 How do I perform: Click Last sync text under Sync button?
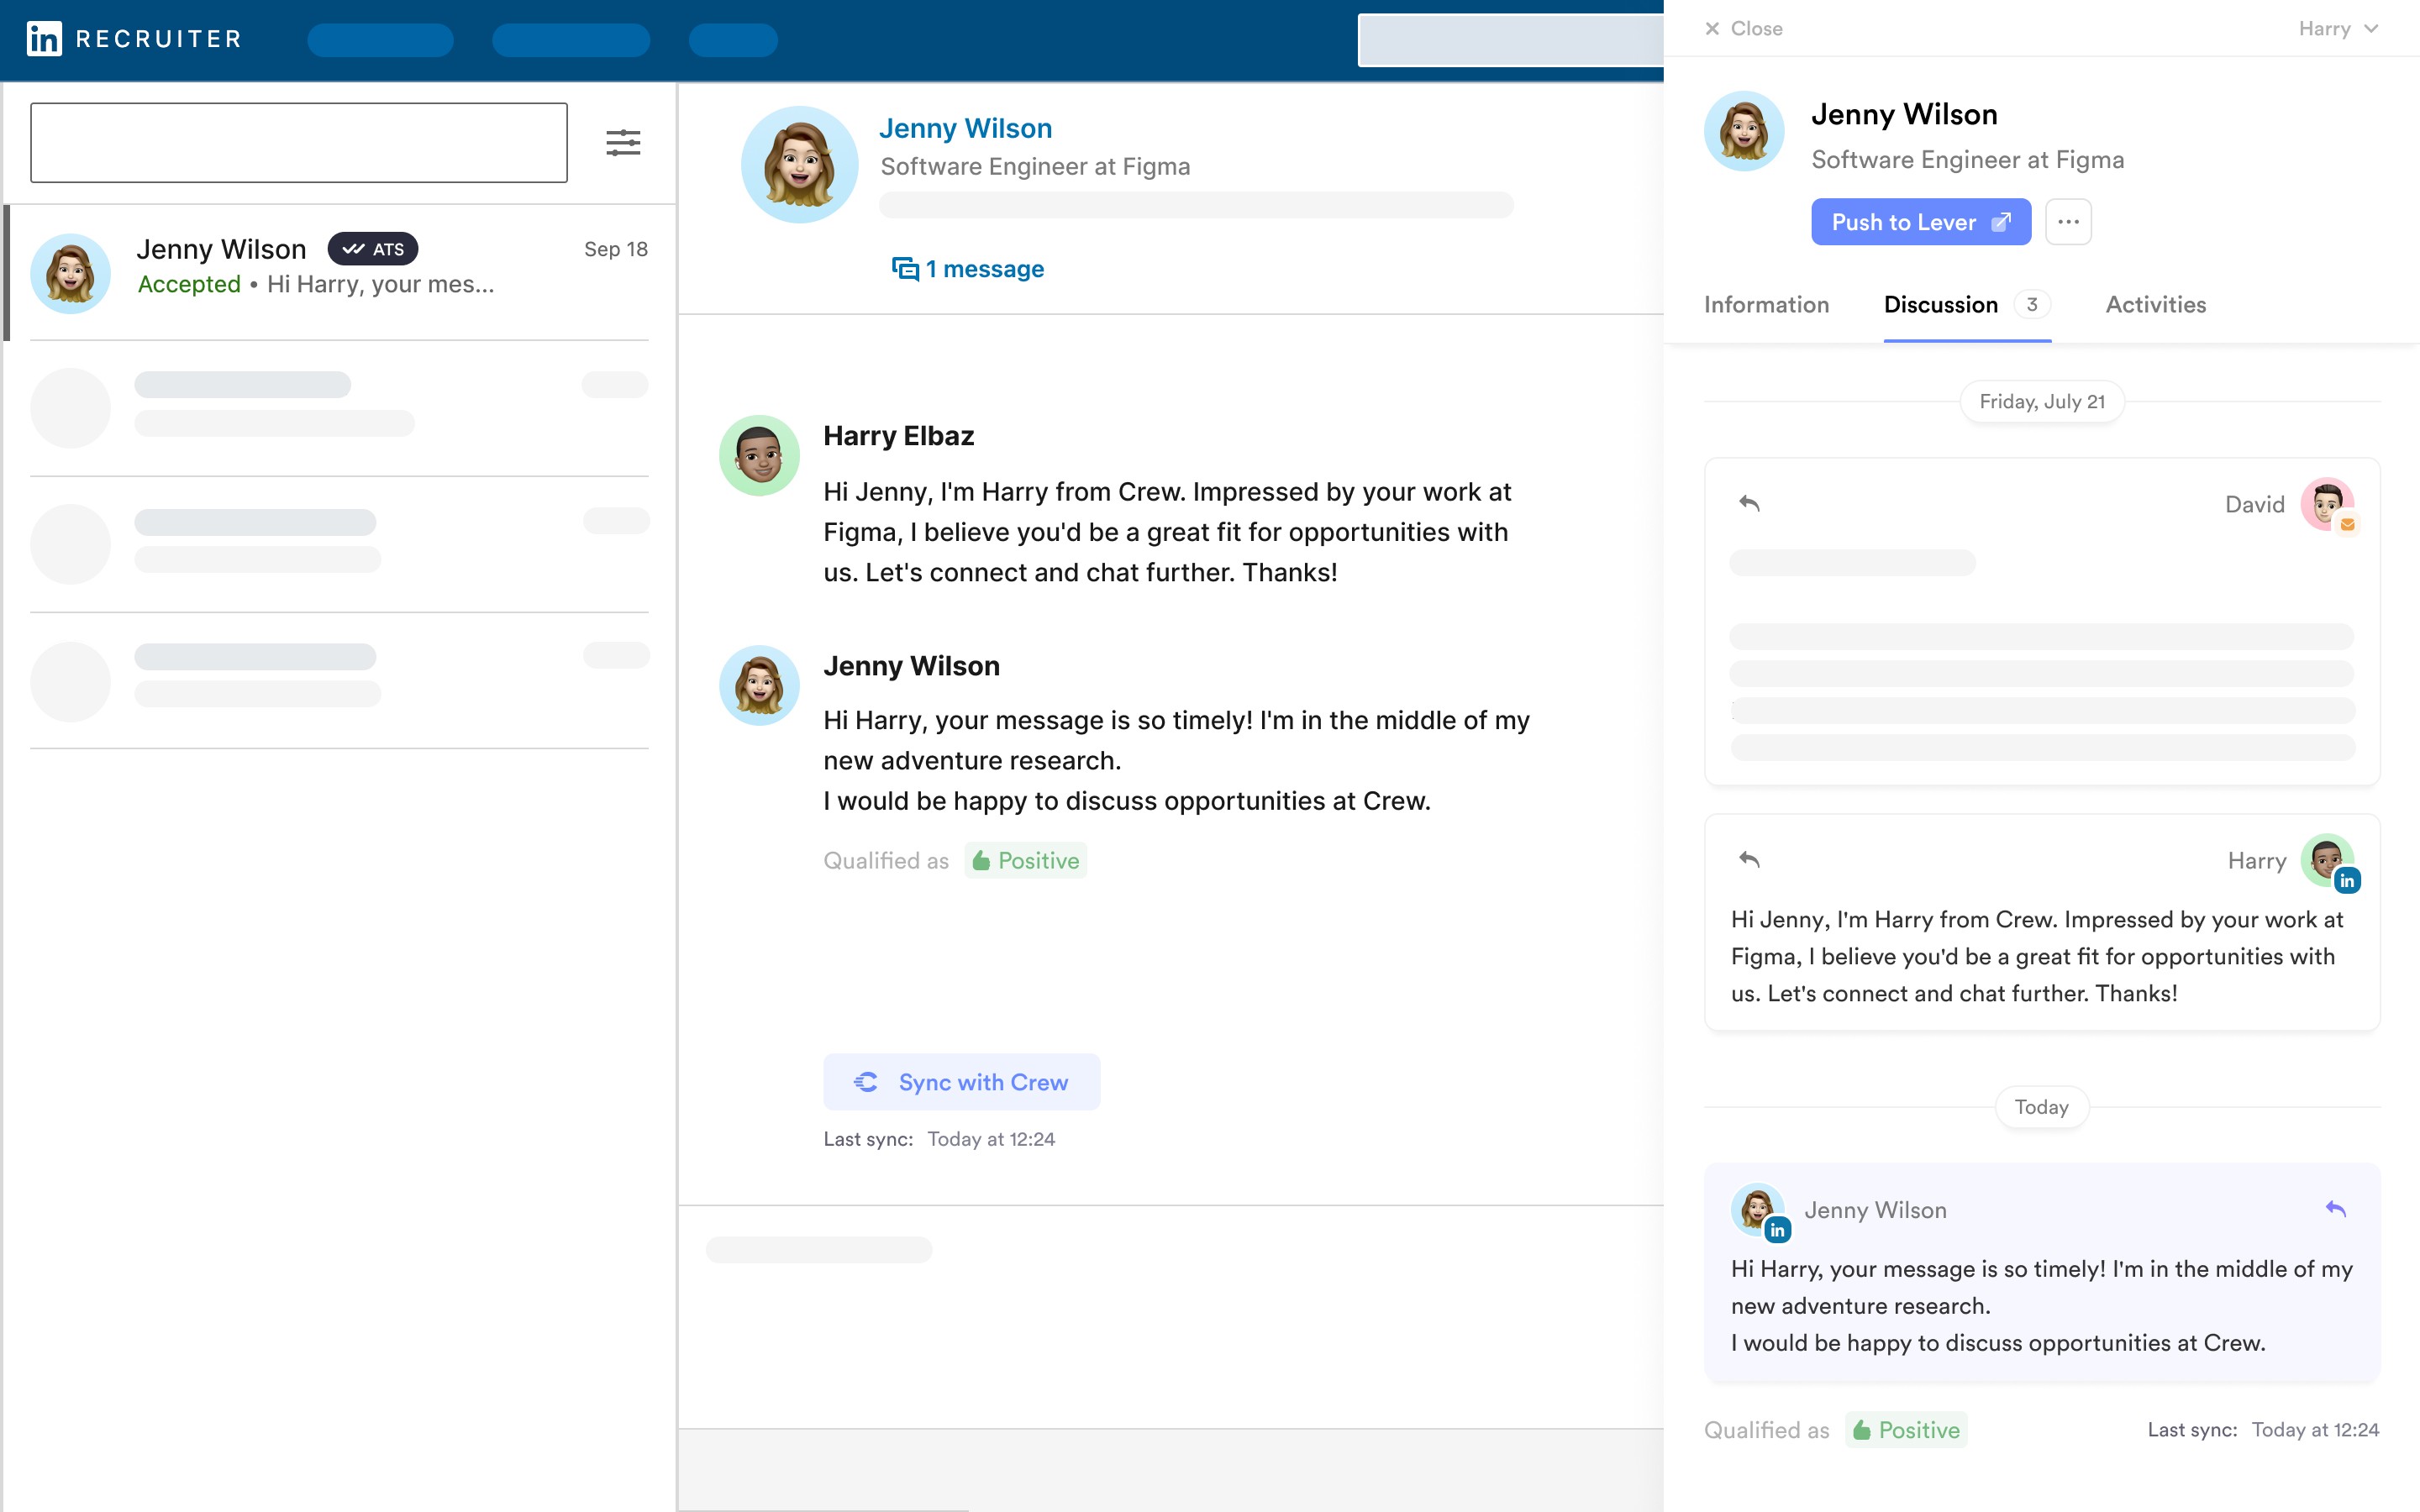[939, 1139]
